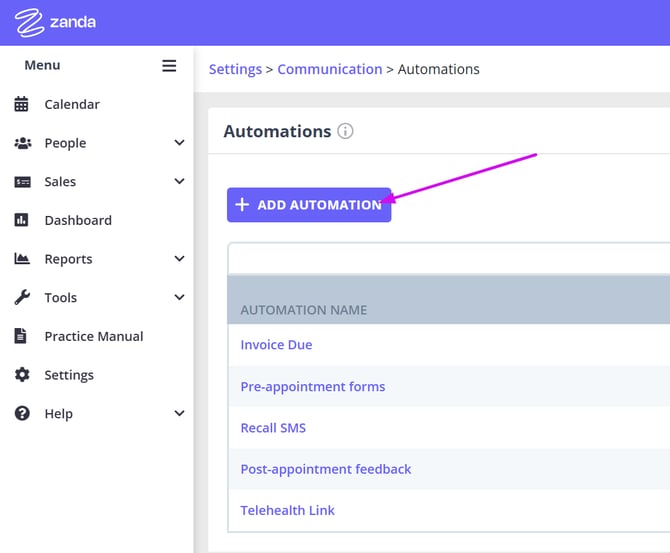Expand the Tools submenu chevron
Image resolution: width=670 pixels, height=553 pixels.
click(x=179, y=297)
